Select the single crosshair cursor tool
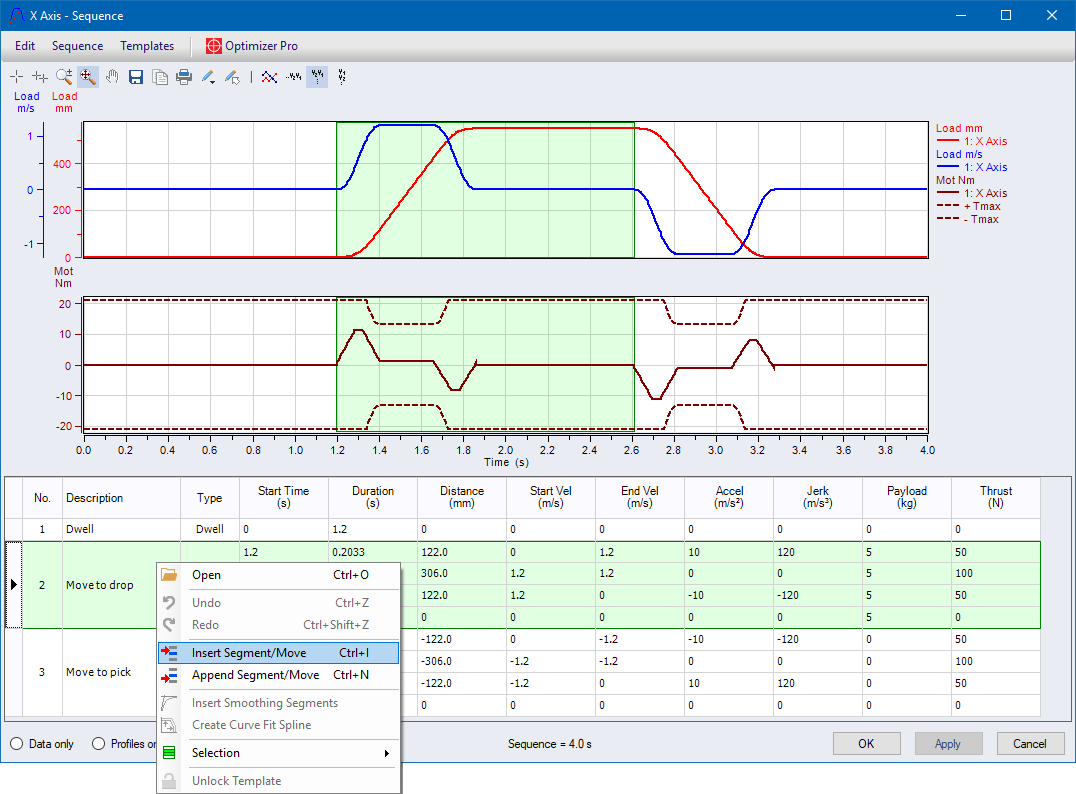The height and width of the screenshot is (794, 1076). point(17,76)
